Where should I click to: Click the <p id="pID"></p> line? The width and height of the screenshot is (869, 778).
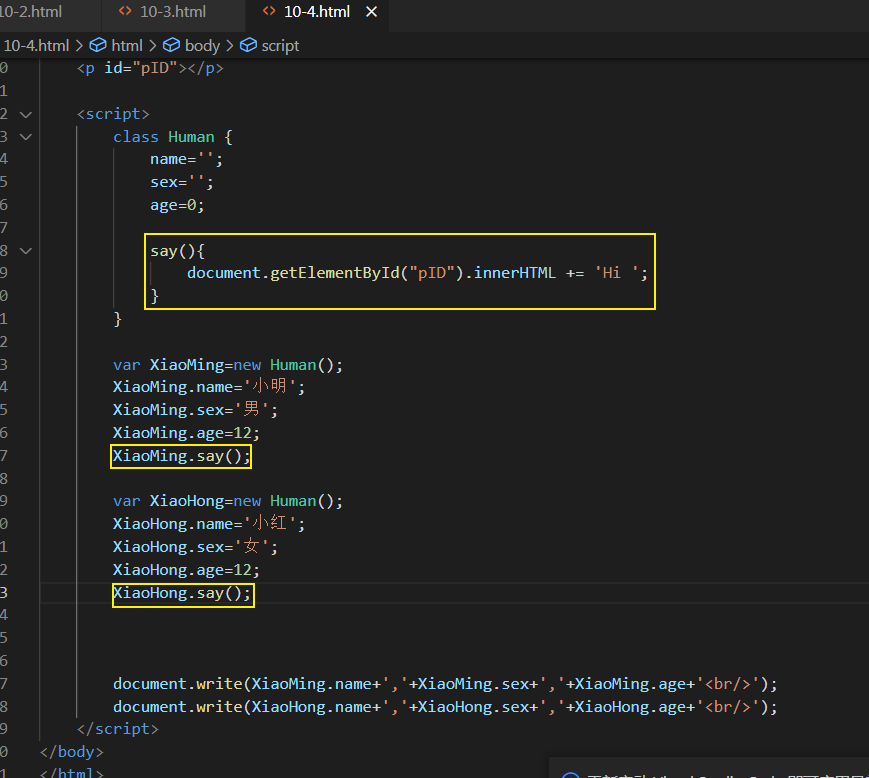point(150,68)
